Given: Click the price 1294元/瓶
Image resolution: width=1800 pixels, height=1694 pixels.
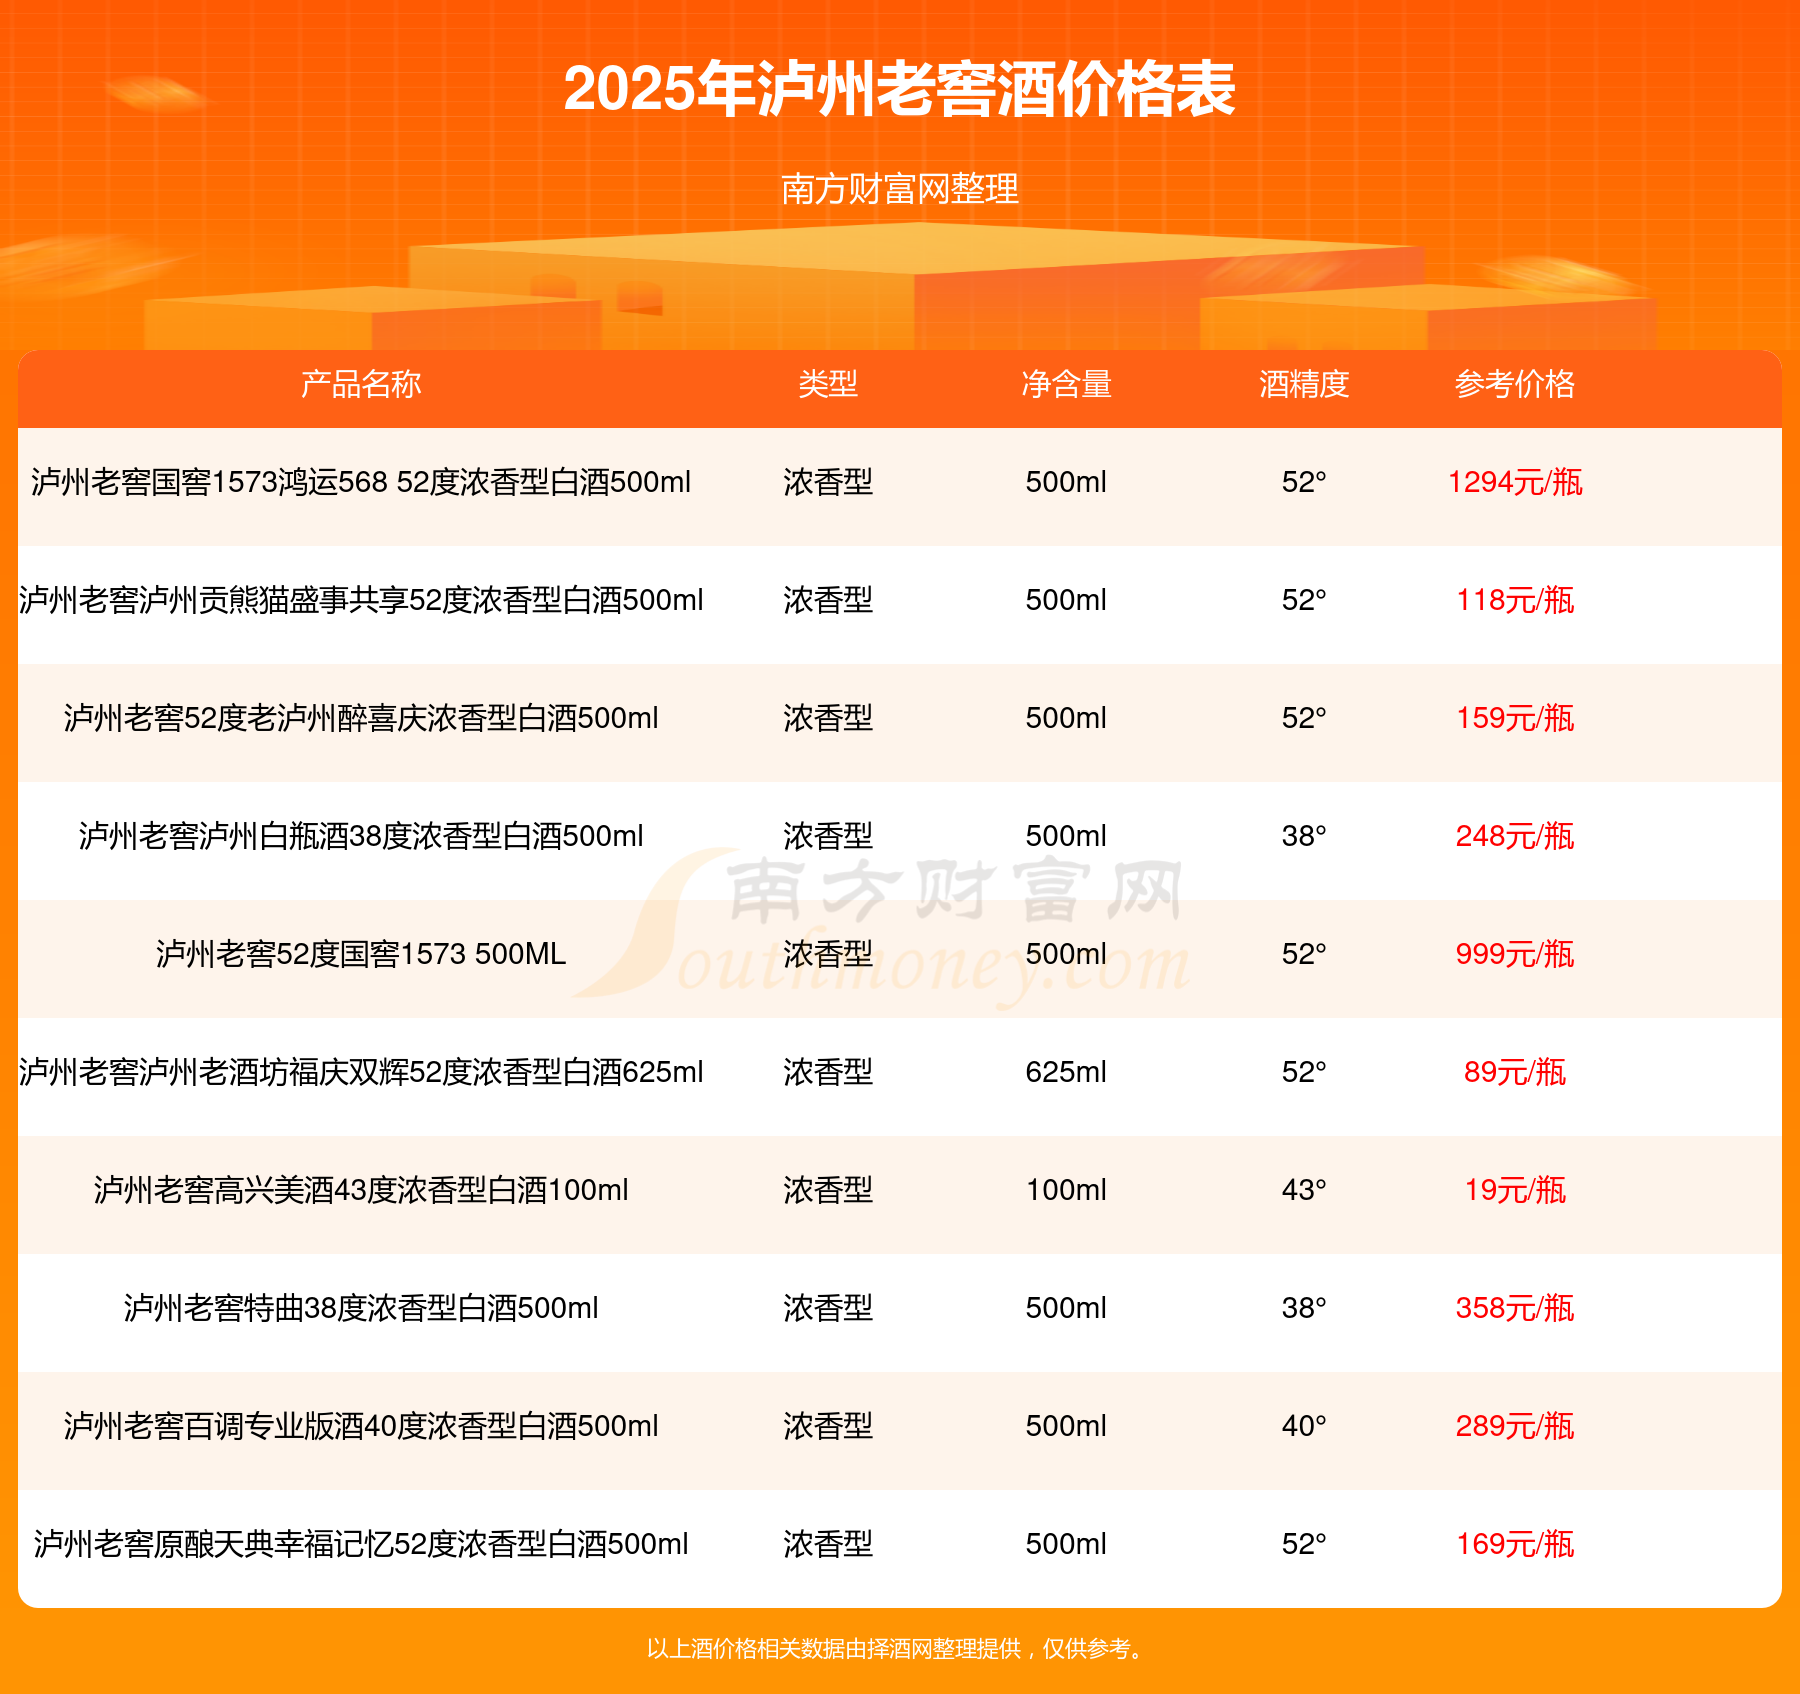Looking at the screenshot, I should (x=1515, y=482).
